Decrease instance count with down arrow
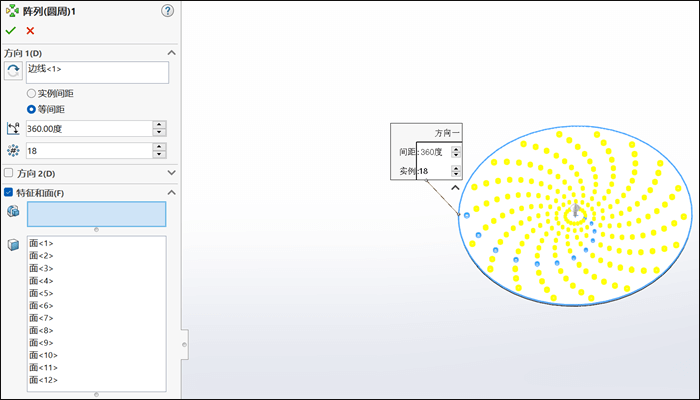Viewport: 700px width, 400px height. [159, 154]
